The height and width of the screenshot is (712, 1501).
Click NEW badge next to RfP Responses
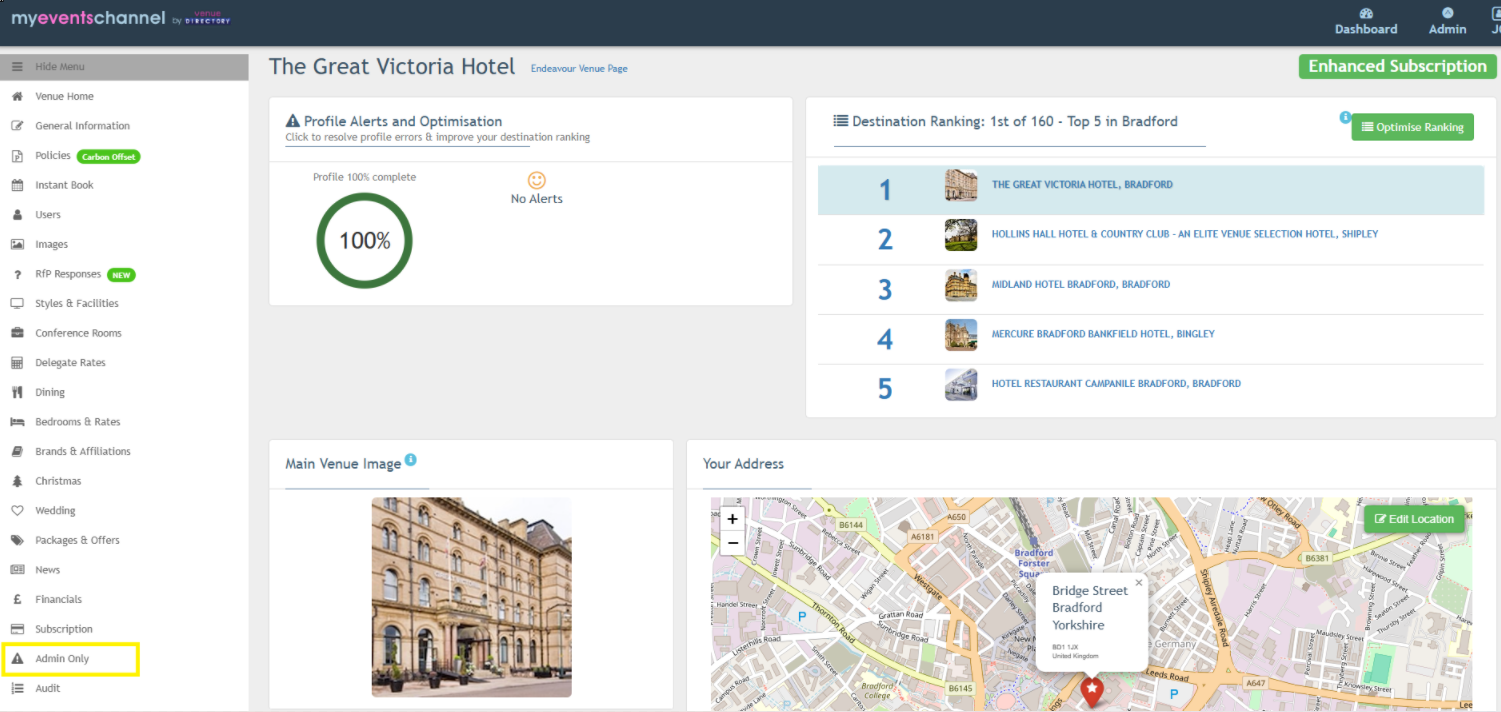click(121, 275)
